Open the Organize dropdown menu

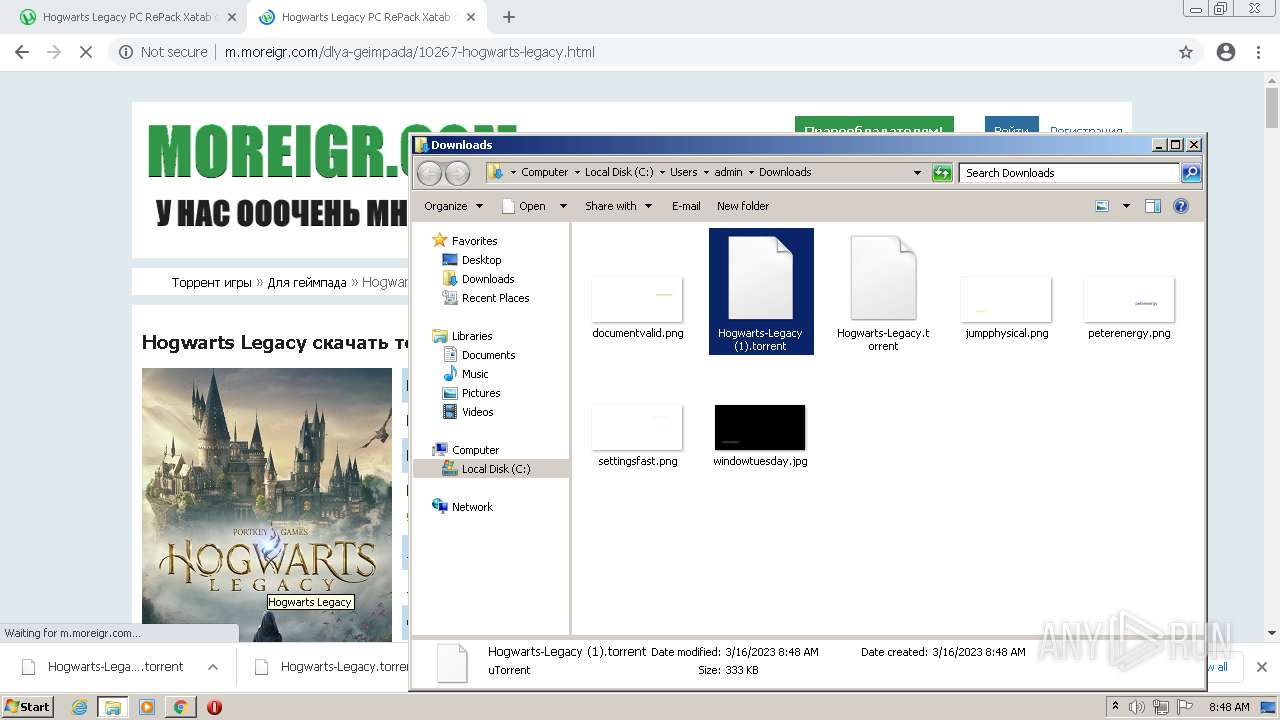[453, 206]
